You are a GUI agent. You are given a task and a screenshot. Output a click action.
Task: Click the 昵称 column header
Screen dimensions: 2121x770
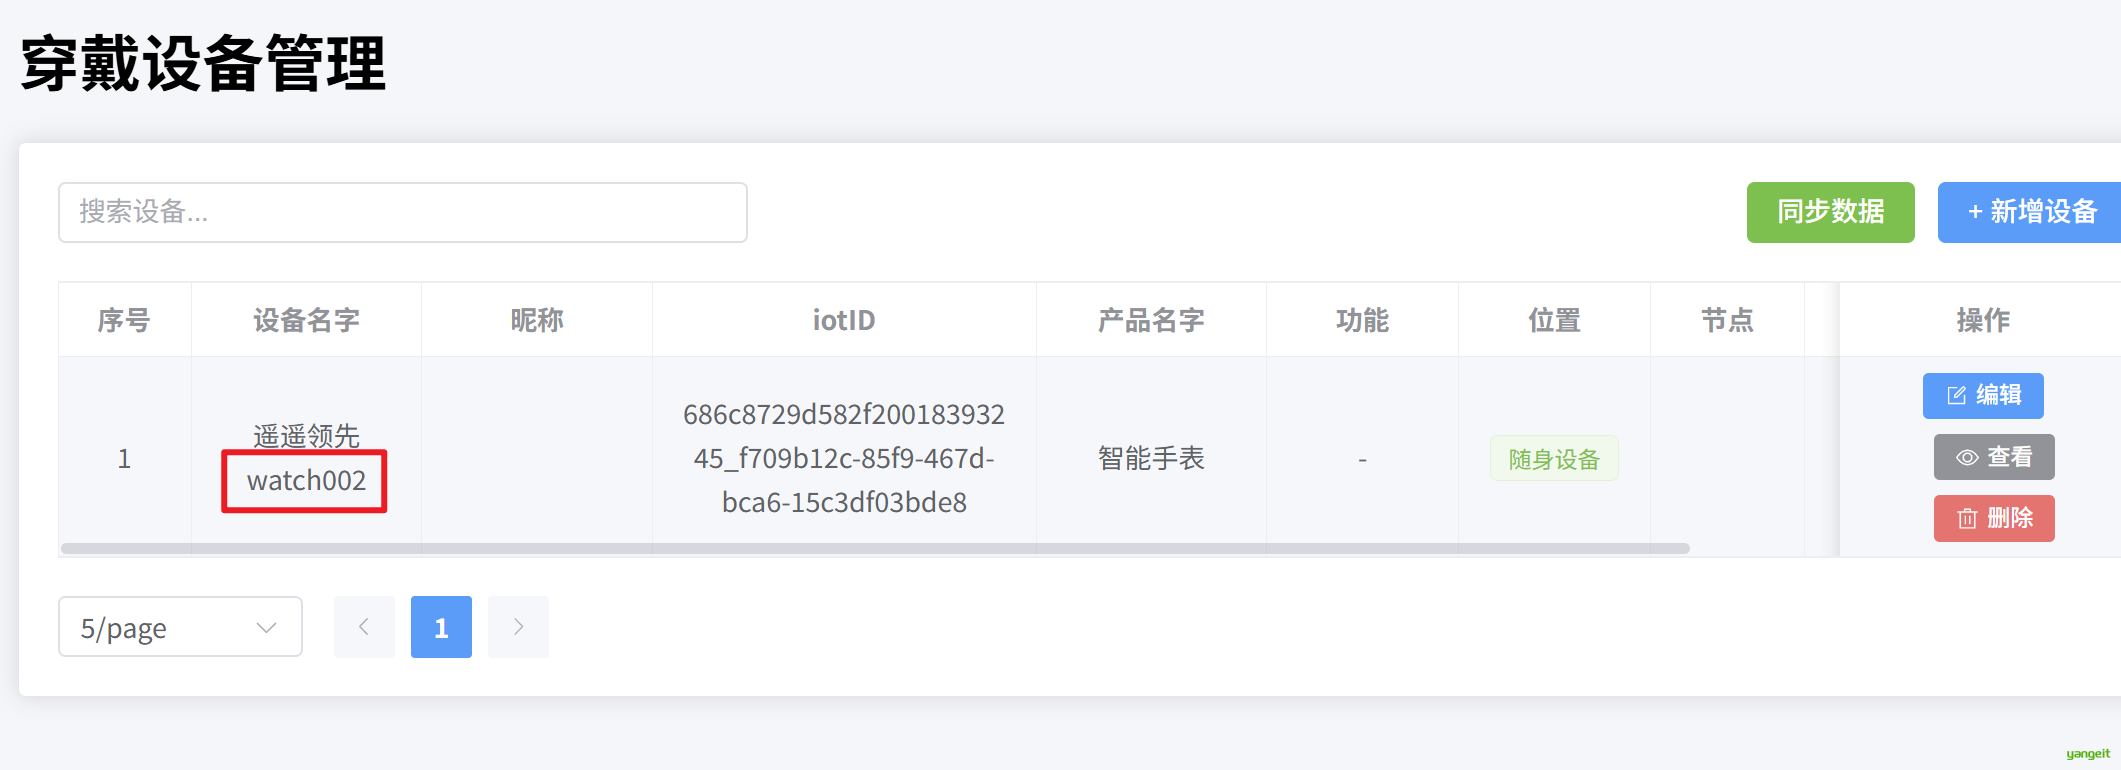coord(537,320)
